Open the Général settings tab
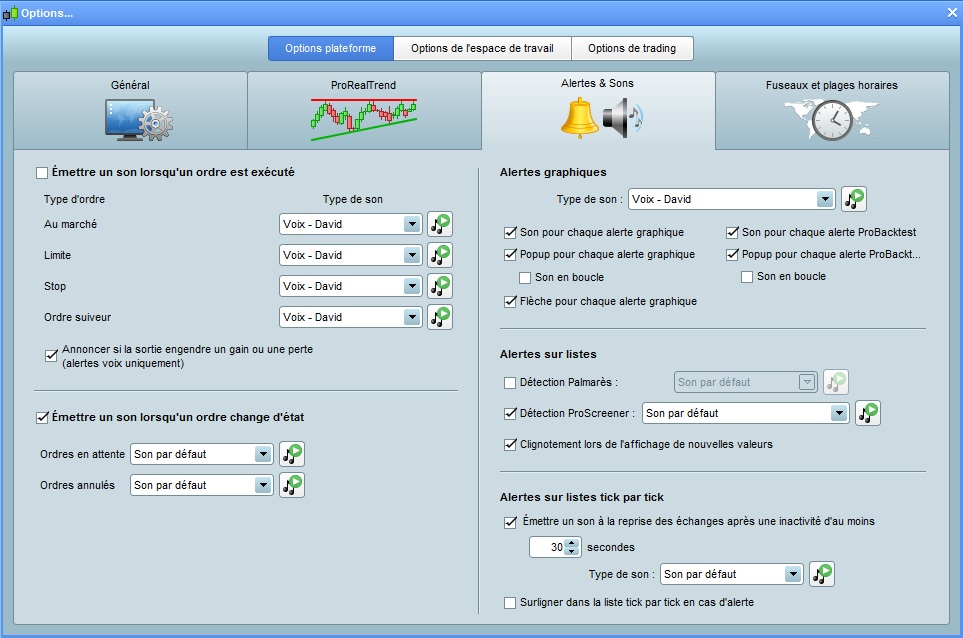963x638 pixels. [130, 111]
